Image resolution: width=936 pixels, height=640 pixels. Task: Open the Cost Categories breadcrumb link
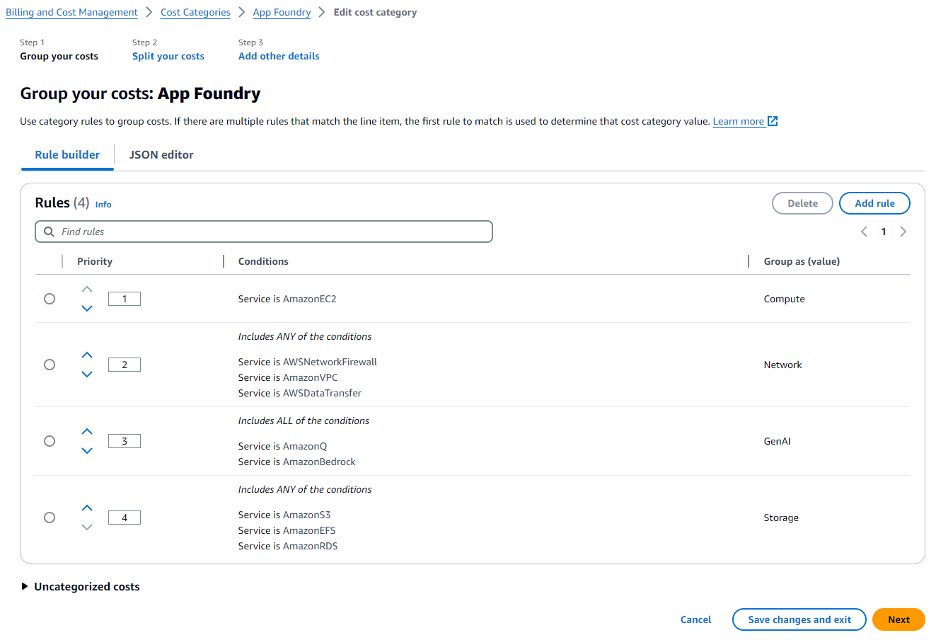(195, 12)
